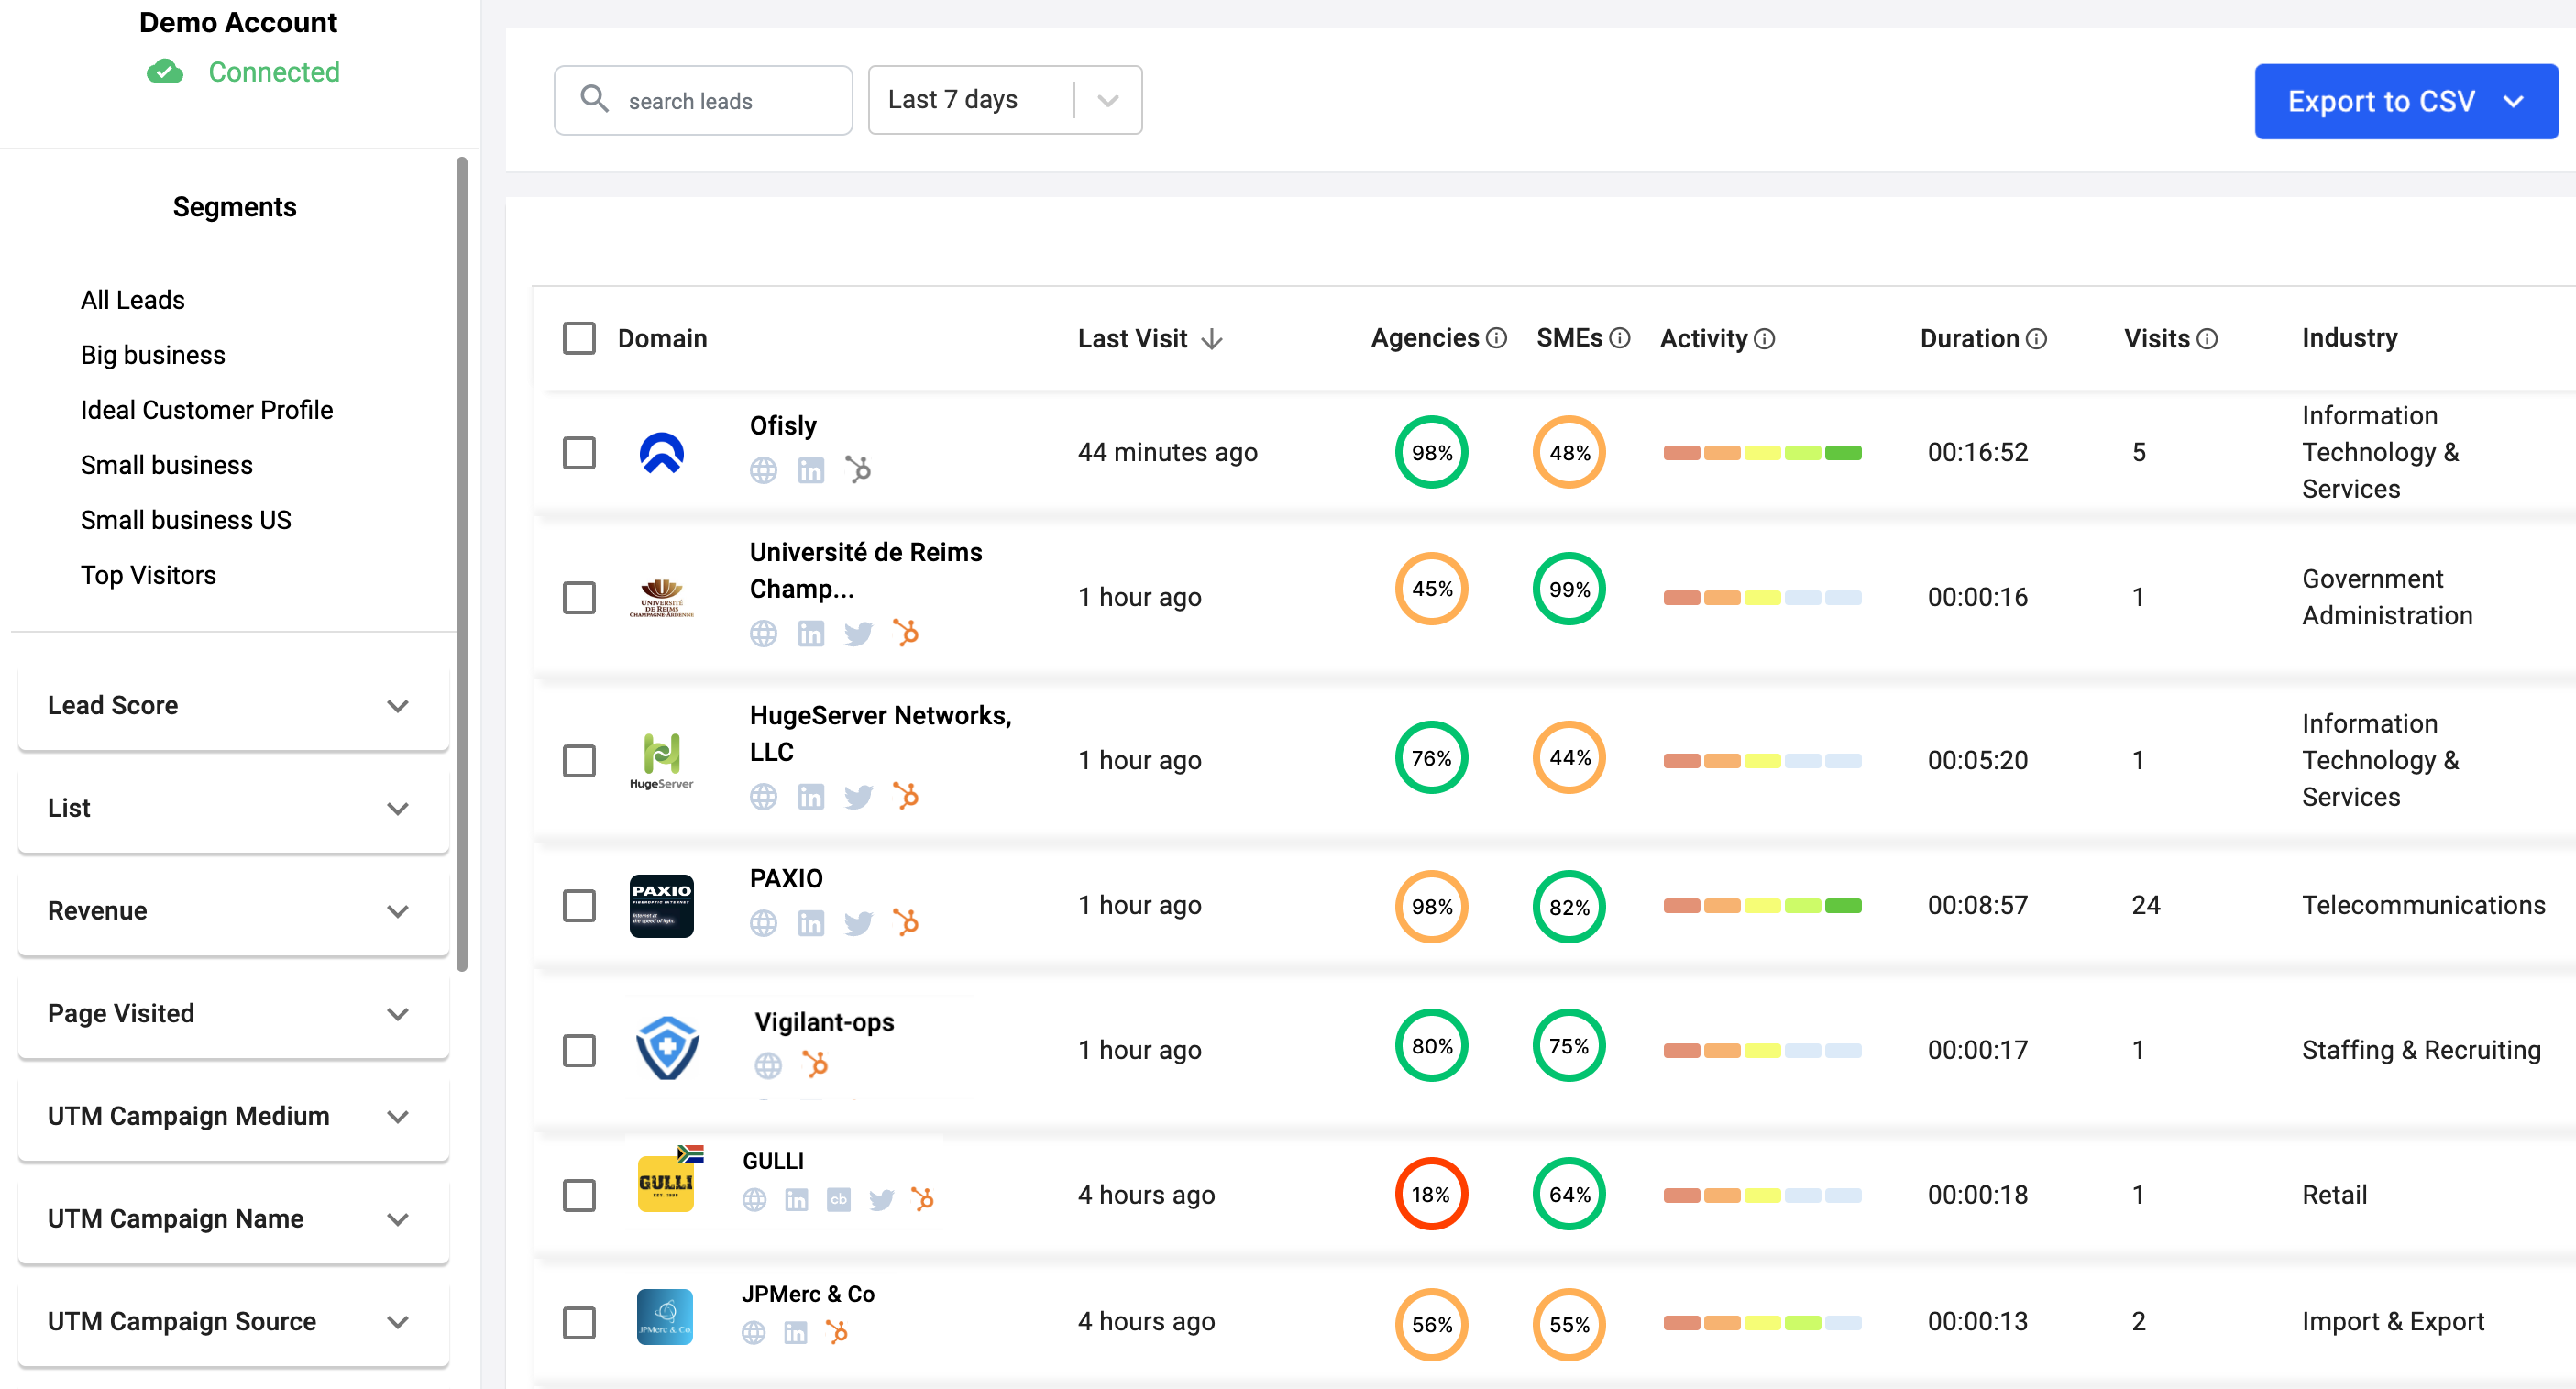The height and width of the screenshot is (1389, 2576).
Task: Click the sidebar vertical scrollbar
Action: (462, 563)
